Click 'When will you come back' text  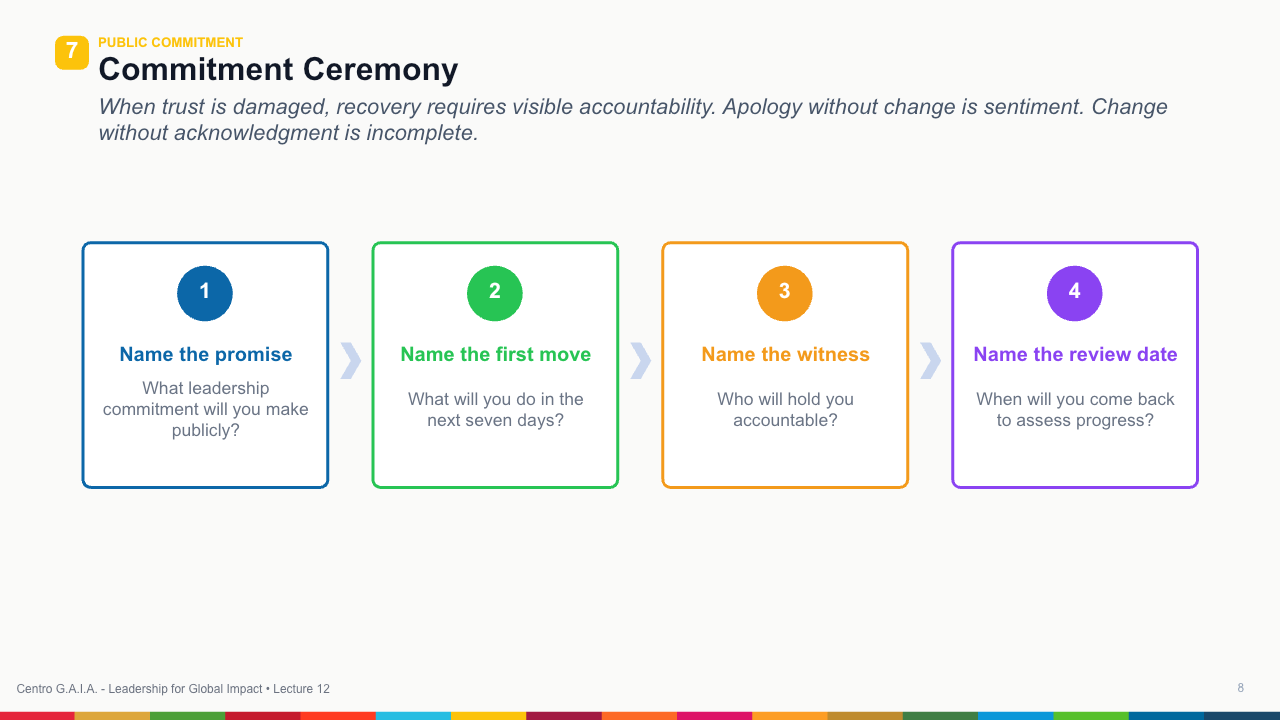coord(1076,399)
